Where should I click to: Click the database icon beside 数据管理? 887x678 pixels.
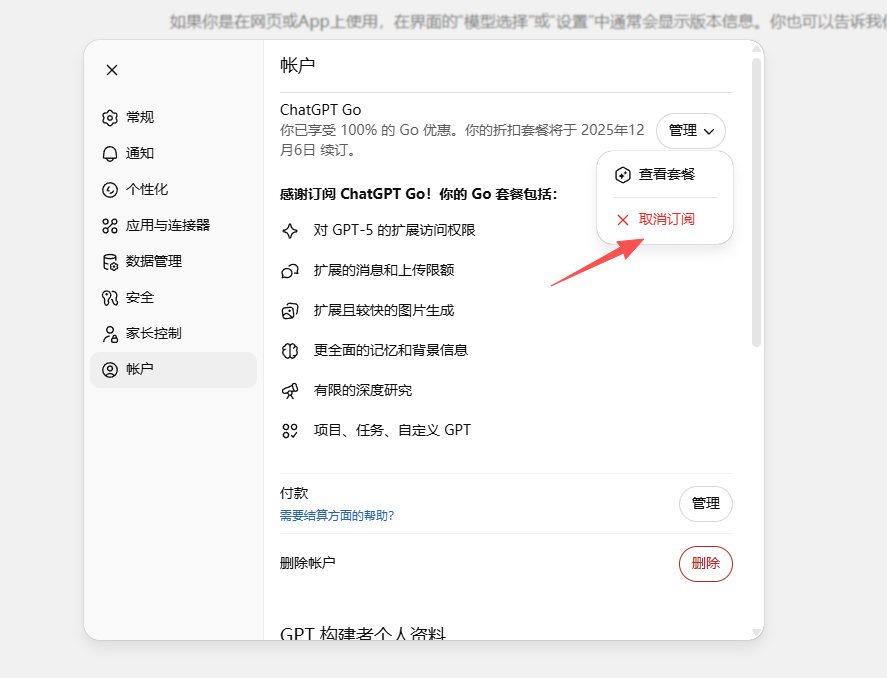(110, 262)
